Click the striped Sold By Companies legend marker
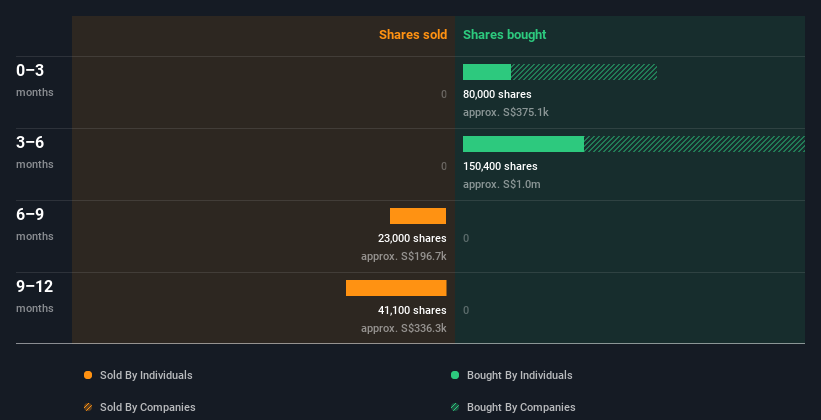This screenshot has height=420, width=821. pos(88,407)
